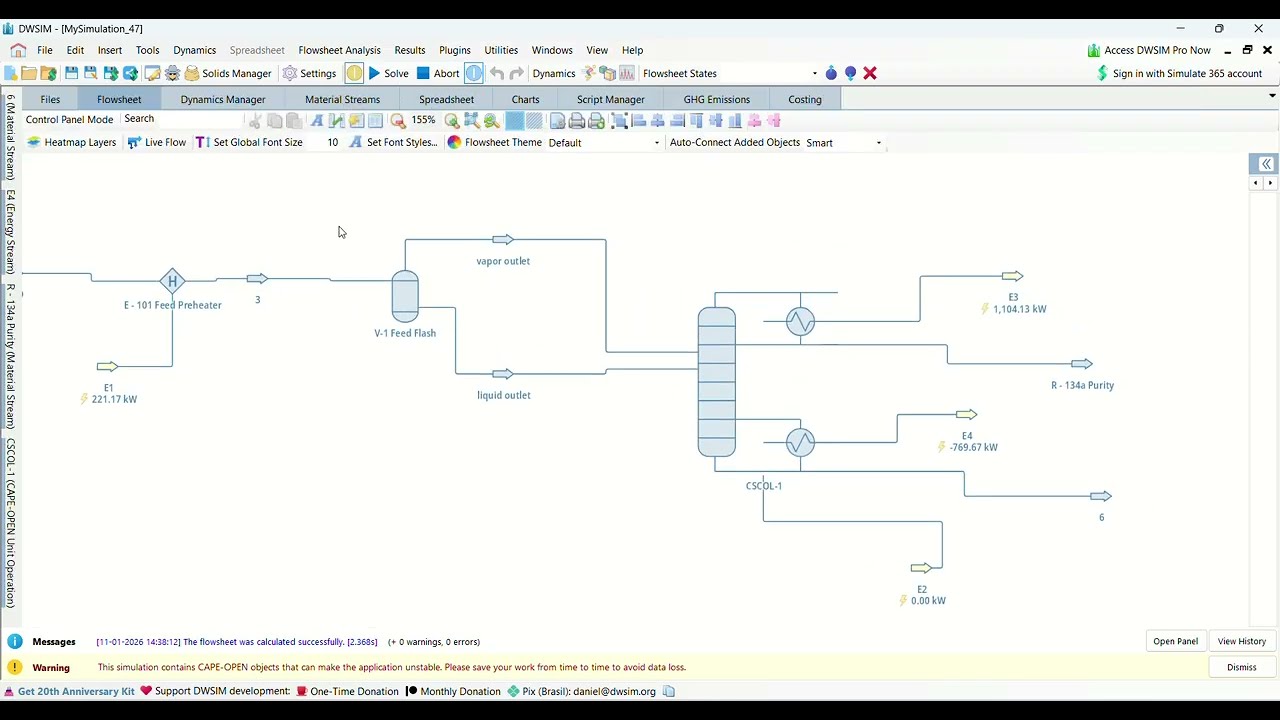
Task: Select the V-1 Feed Flash vessel
Action: (x=405, y=296)
